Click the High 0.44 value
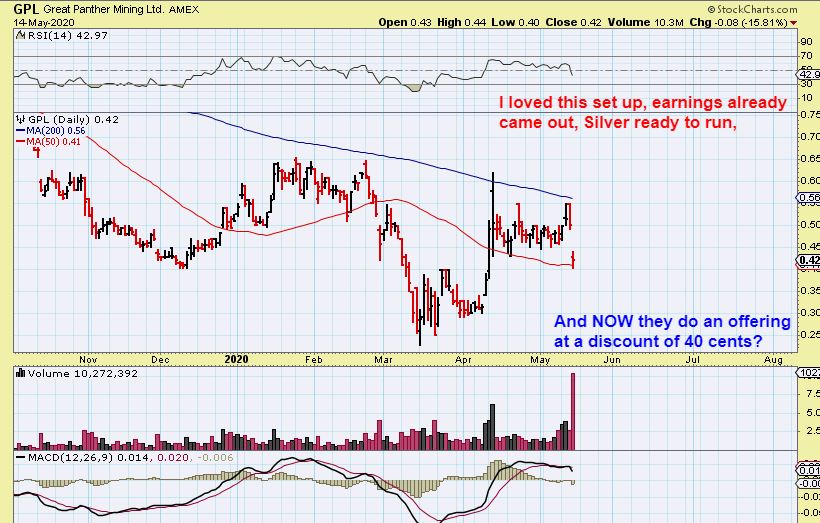The image size is (820, 523). pos(462,22)
